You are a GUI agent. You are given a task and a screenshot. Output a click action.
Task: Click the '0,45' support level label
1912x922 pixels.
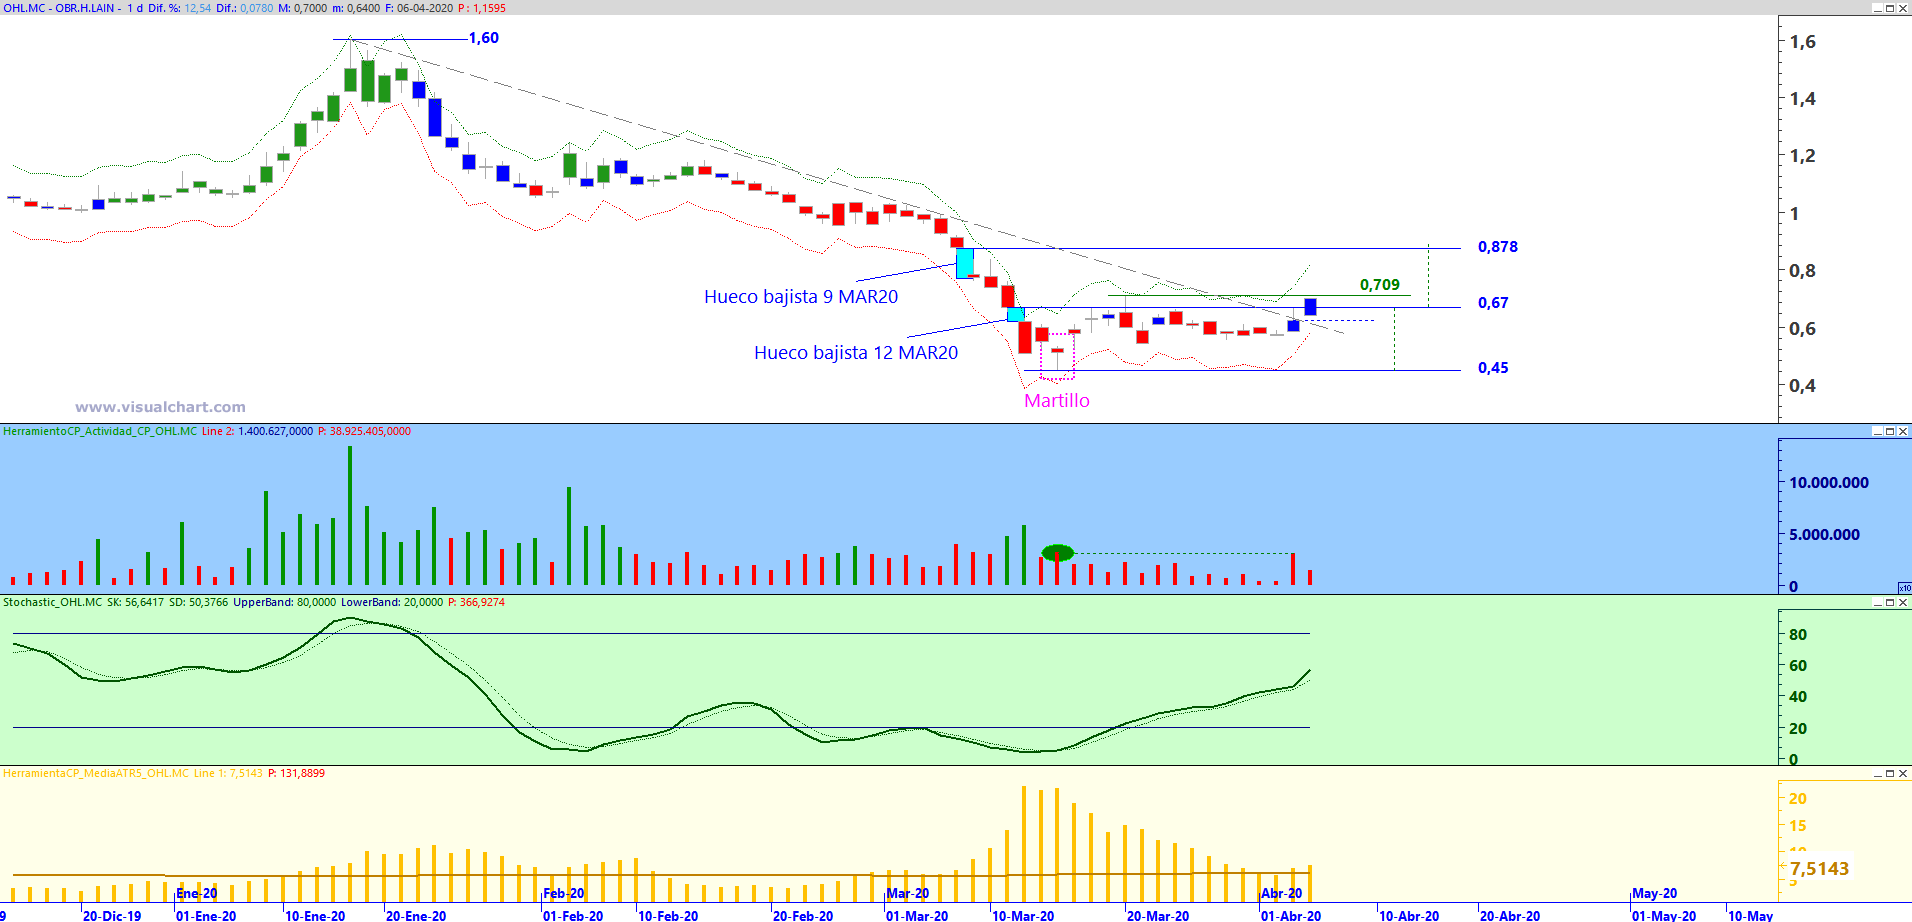point(1493,368)
